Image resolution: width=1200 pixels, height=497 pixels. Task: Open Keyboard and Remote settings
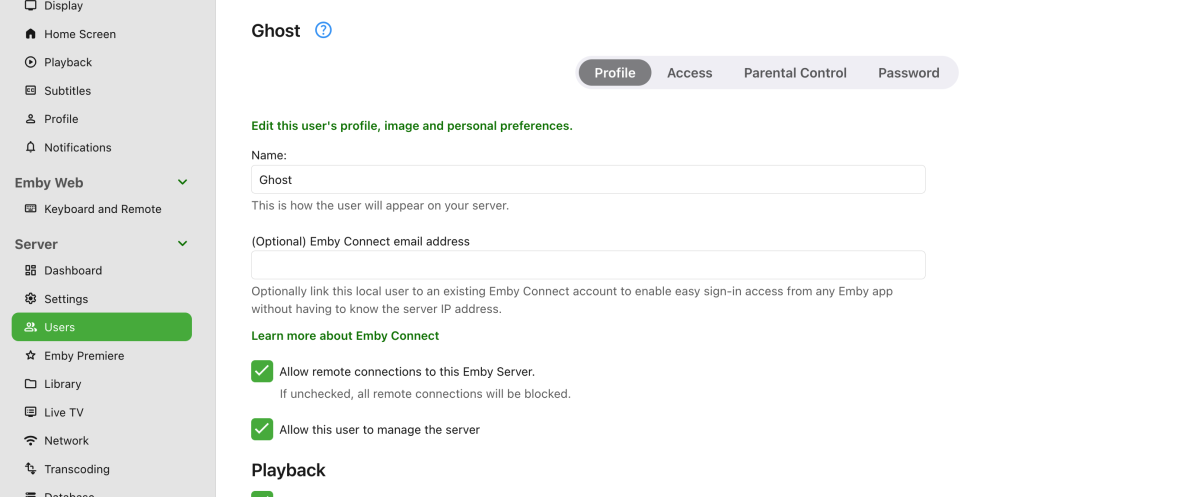coord(102,209)
